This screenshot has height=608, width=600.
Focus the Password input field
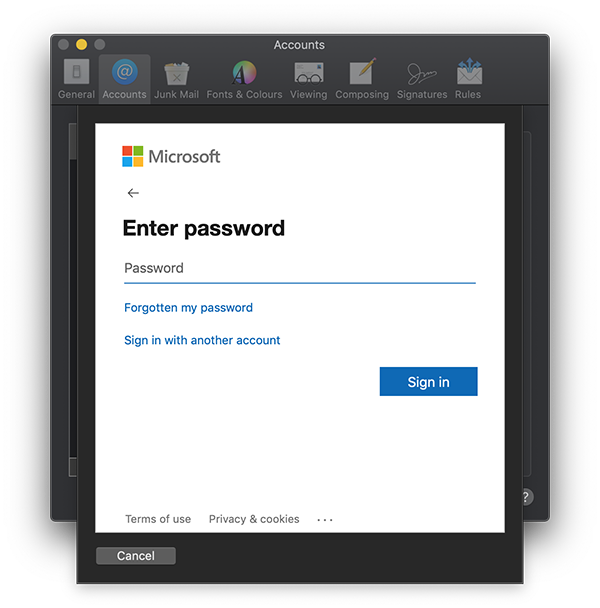click(x=300, y=268)
